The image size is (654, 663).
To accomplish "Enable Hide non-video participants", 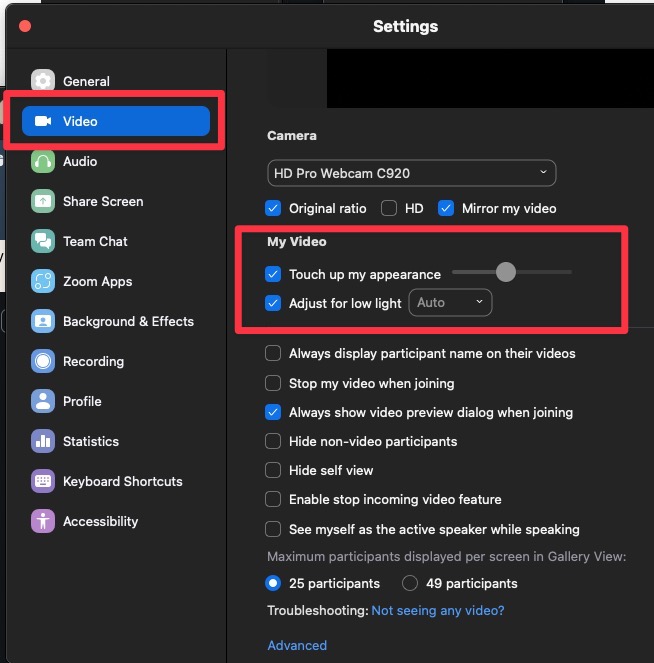I will (x=273, y=441).
